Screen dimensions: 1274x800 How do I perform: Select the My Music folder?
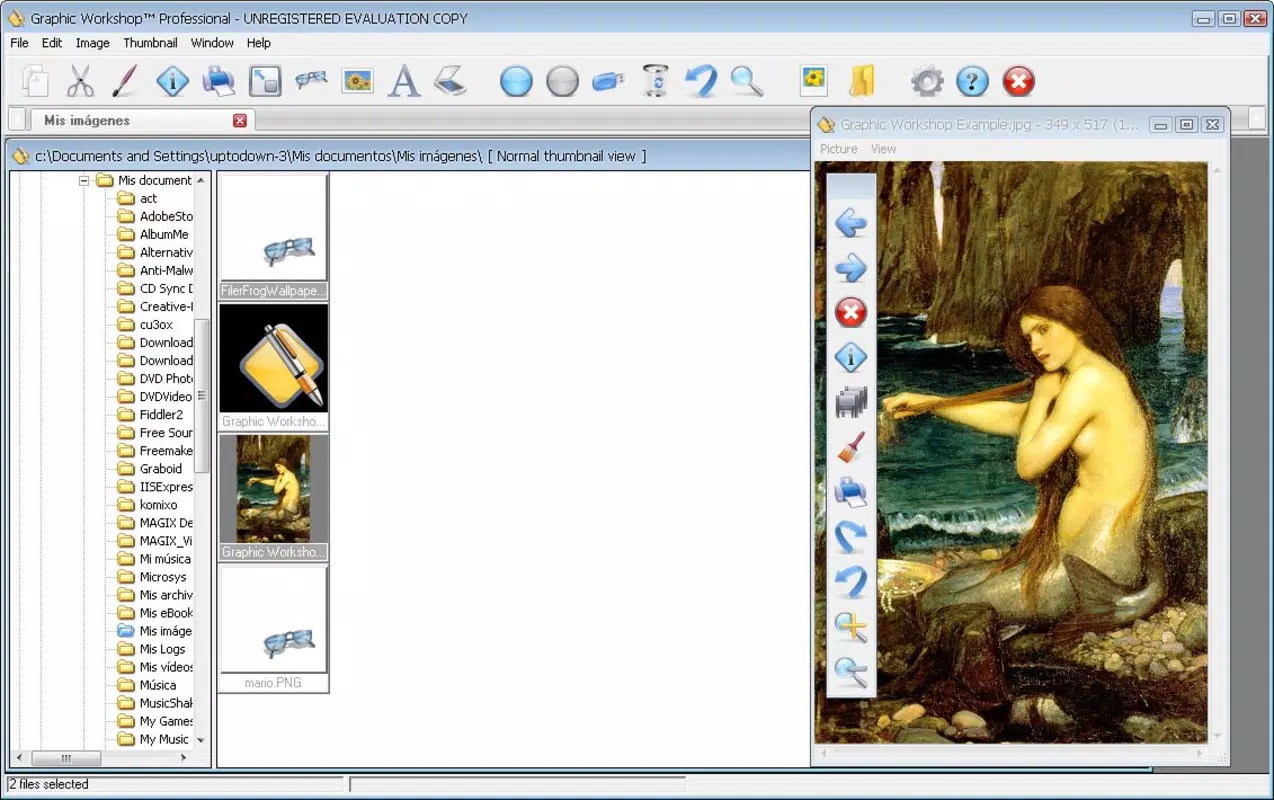tap(153, 739)
